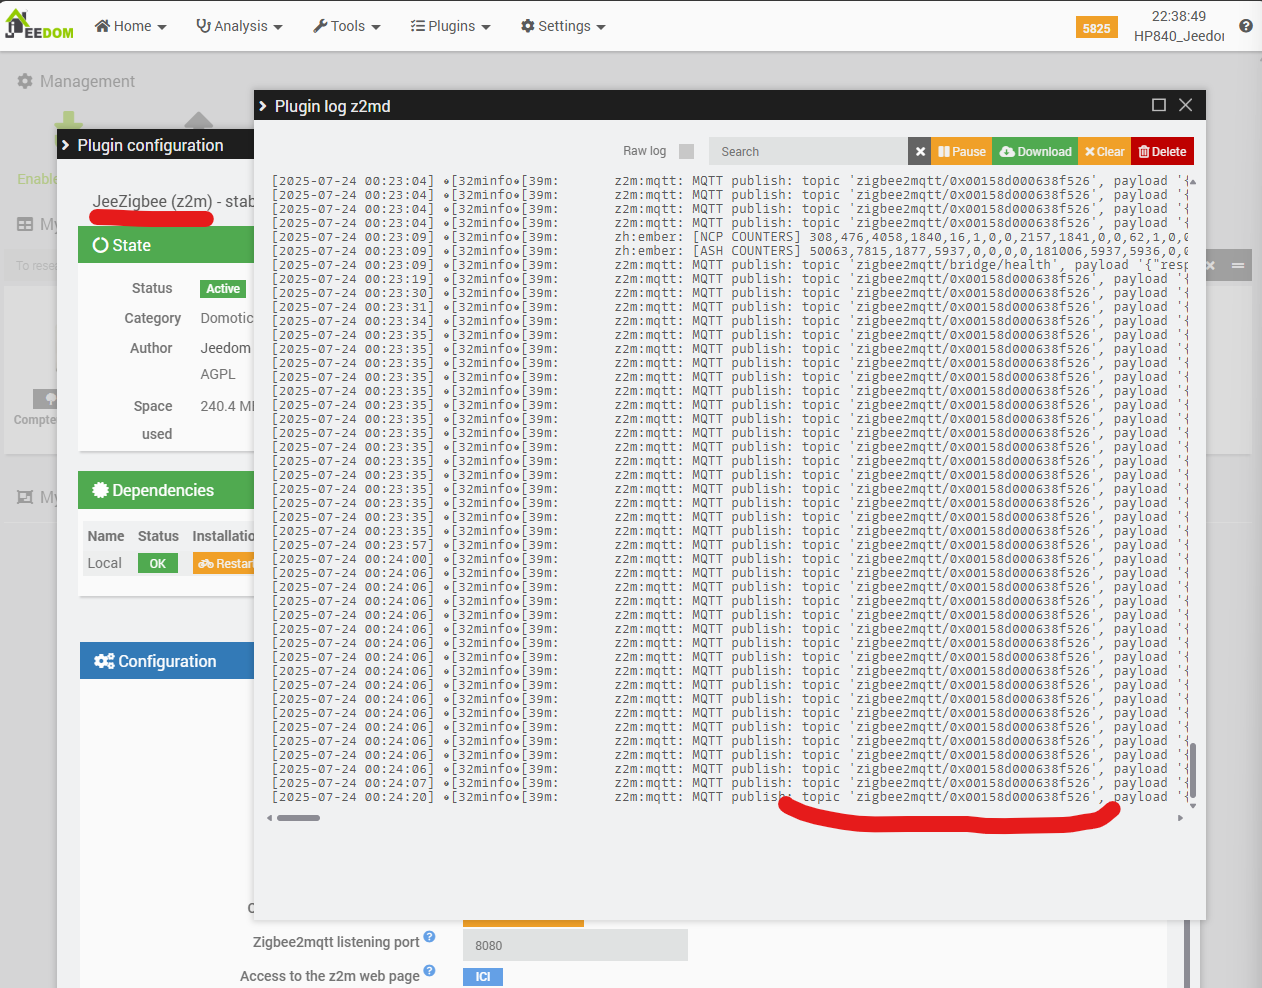Close the Plugin log z2md dialog

tap(1186, 105)
